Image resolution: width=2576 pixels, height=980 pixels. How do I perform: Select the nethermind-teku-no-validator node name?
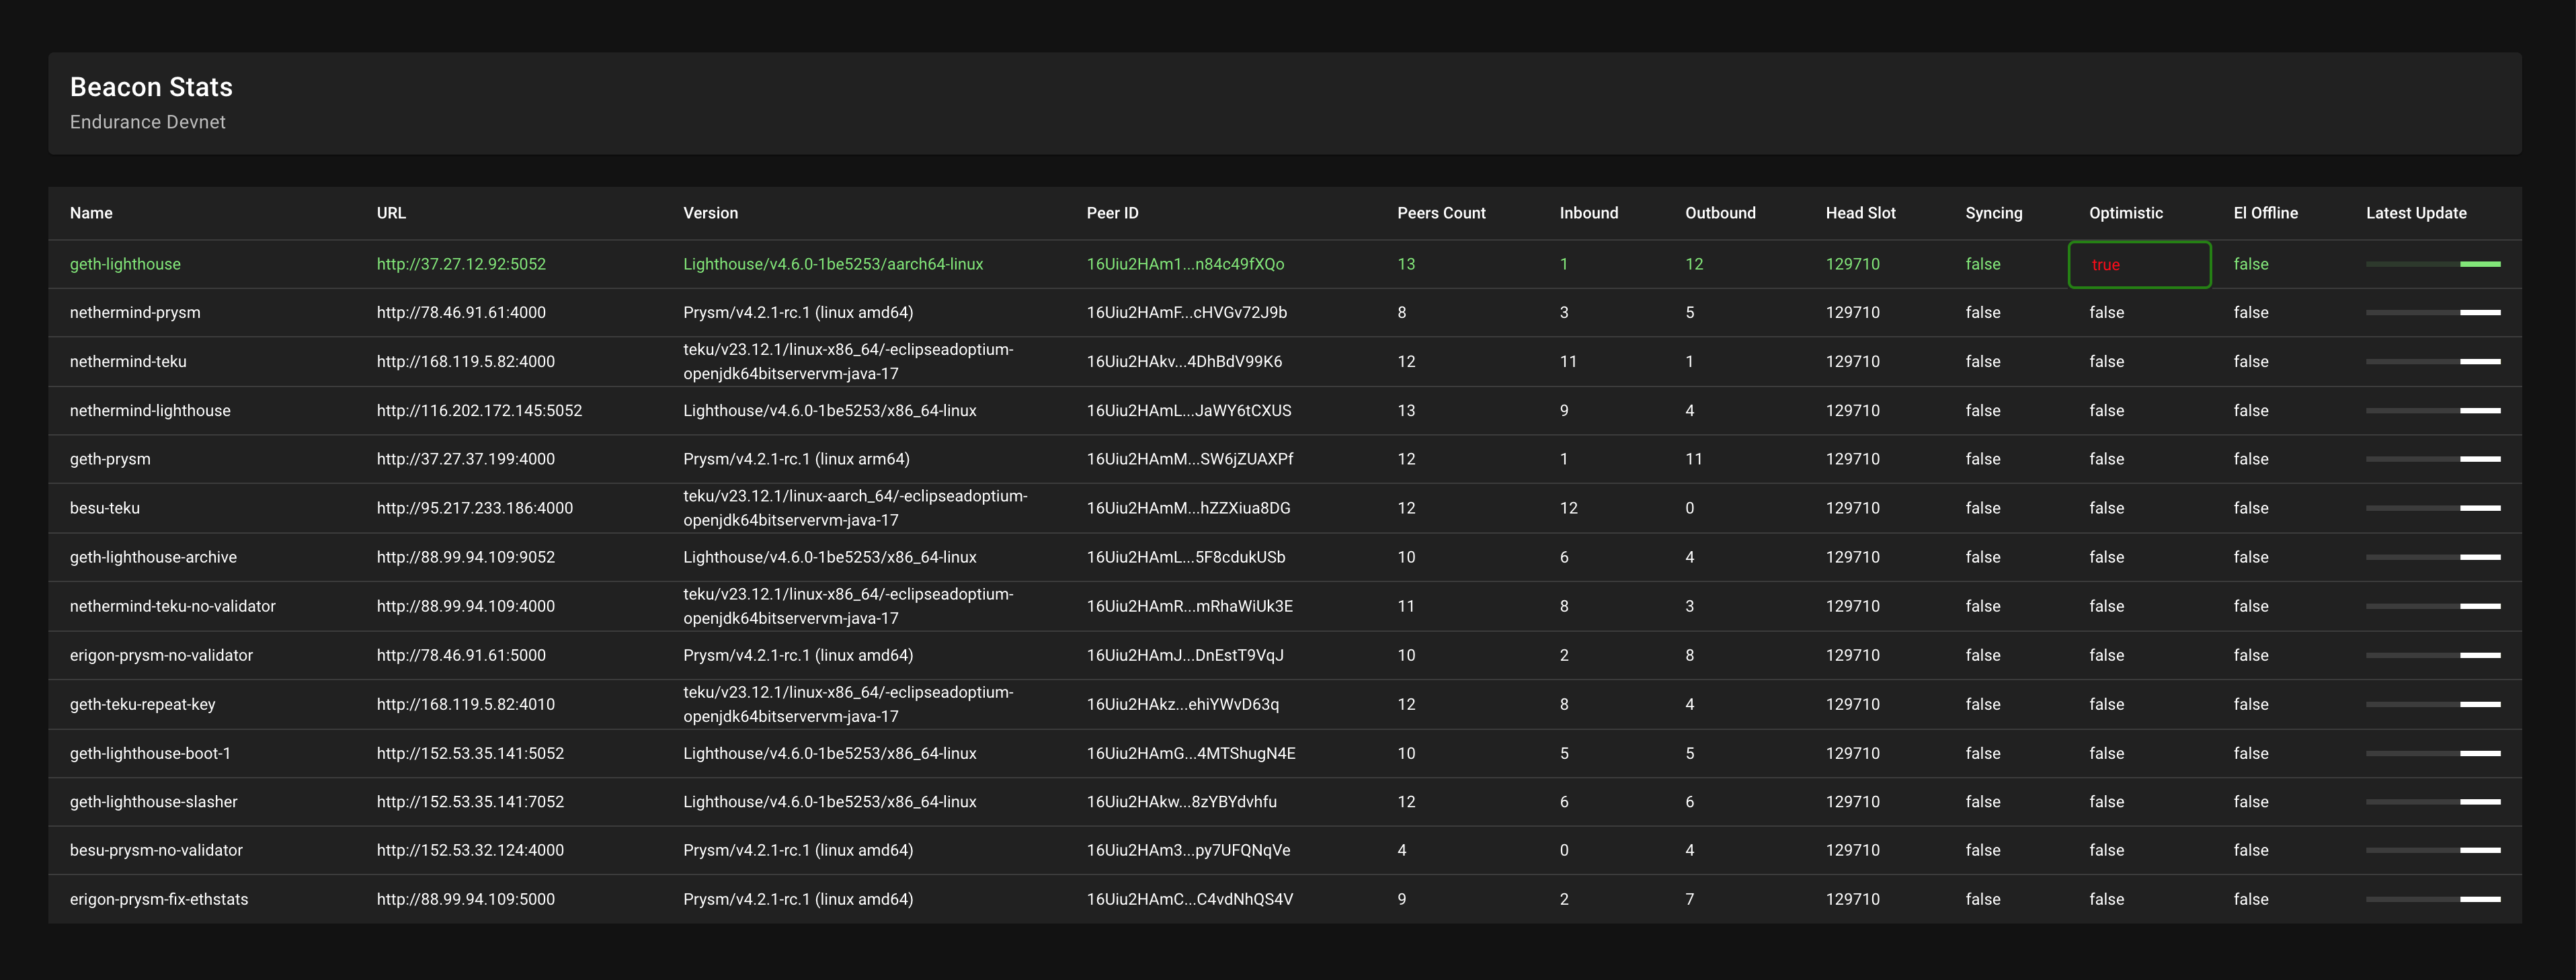tap(173, 606)
